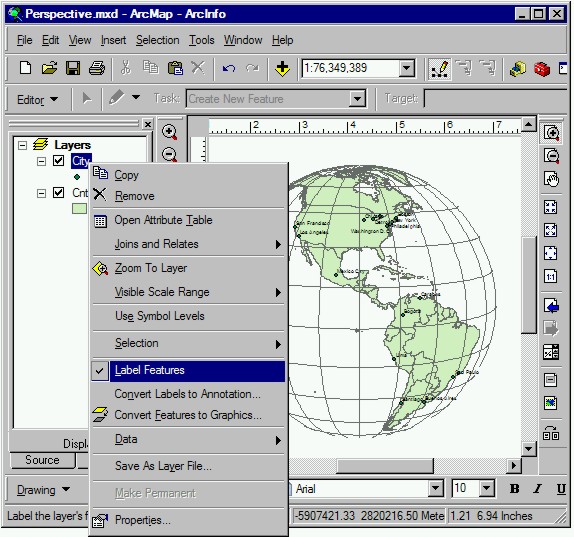Image resolution: width=574 pixels, height=537 pixels.
Task: Select the Zoom In magnifier beside the table of contents
Action: (169, 132)
